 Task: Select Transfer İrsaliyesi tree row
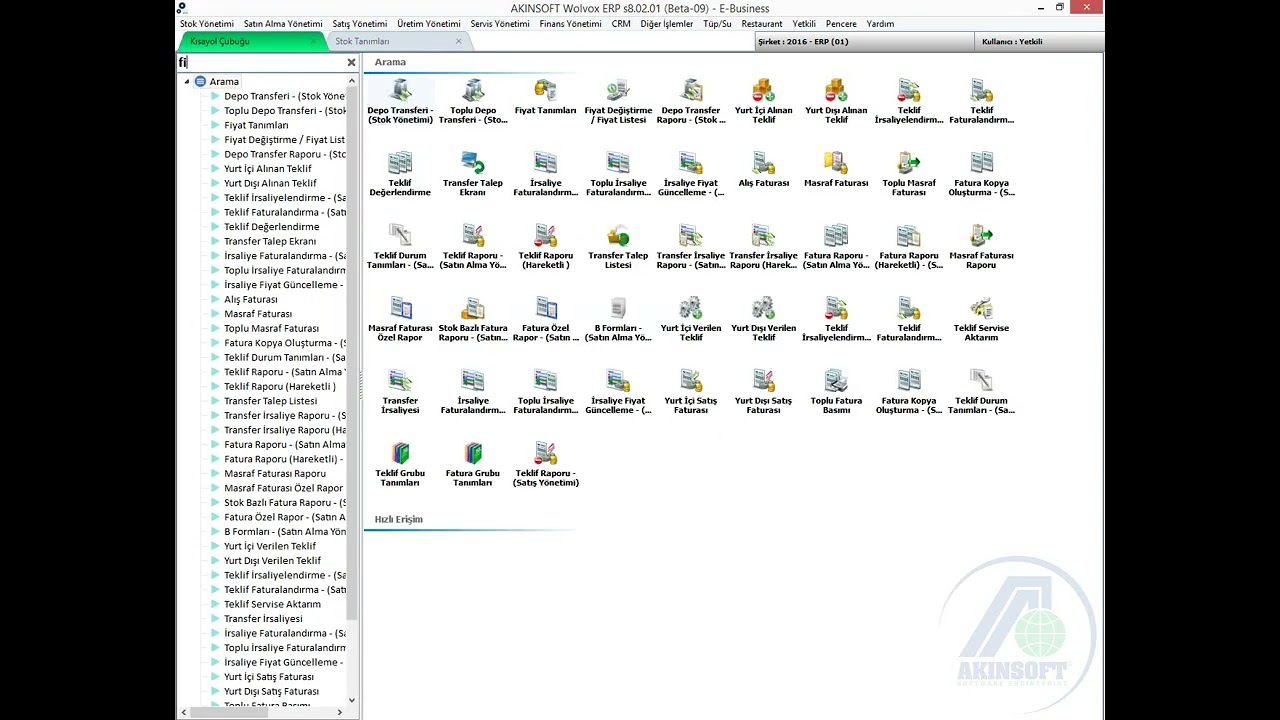pyautogui.click(x=263, y=618)
